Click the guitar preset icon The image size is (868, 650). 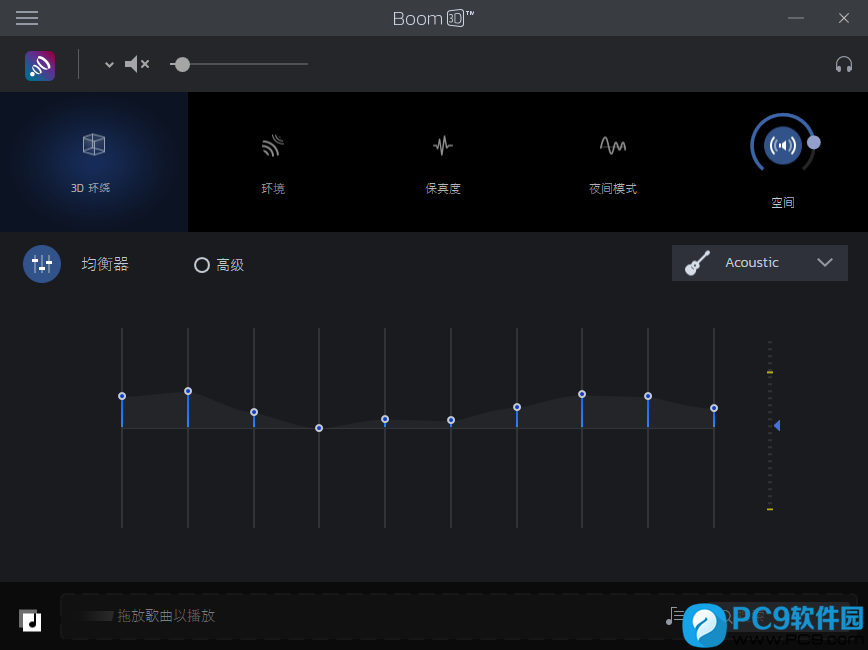697,263
